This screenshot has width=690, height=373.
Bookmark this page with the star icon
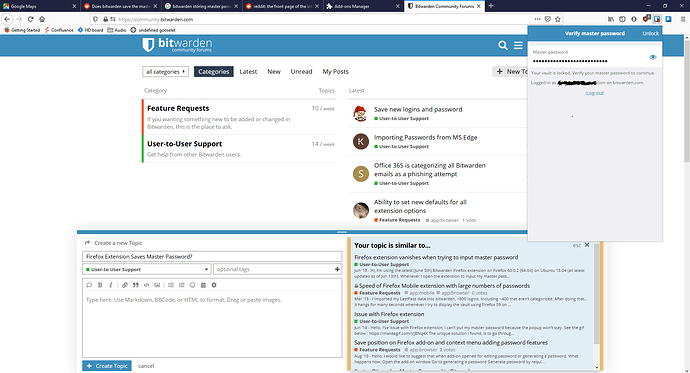(558, 19)
